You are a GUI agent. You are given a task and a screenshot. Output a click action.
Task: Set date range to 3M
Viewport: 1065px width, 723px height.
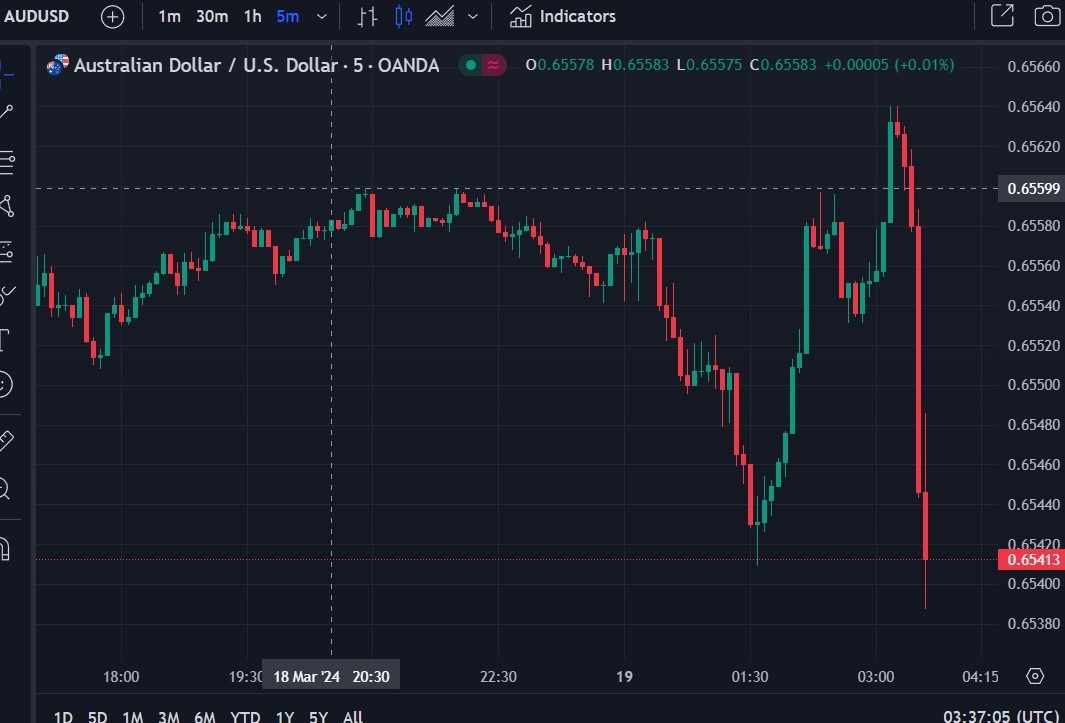click(x=168, y=717)
